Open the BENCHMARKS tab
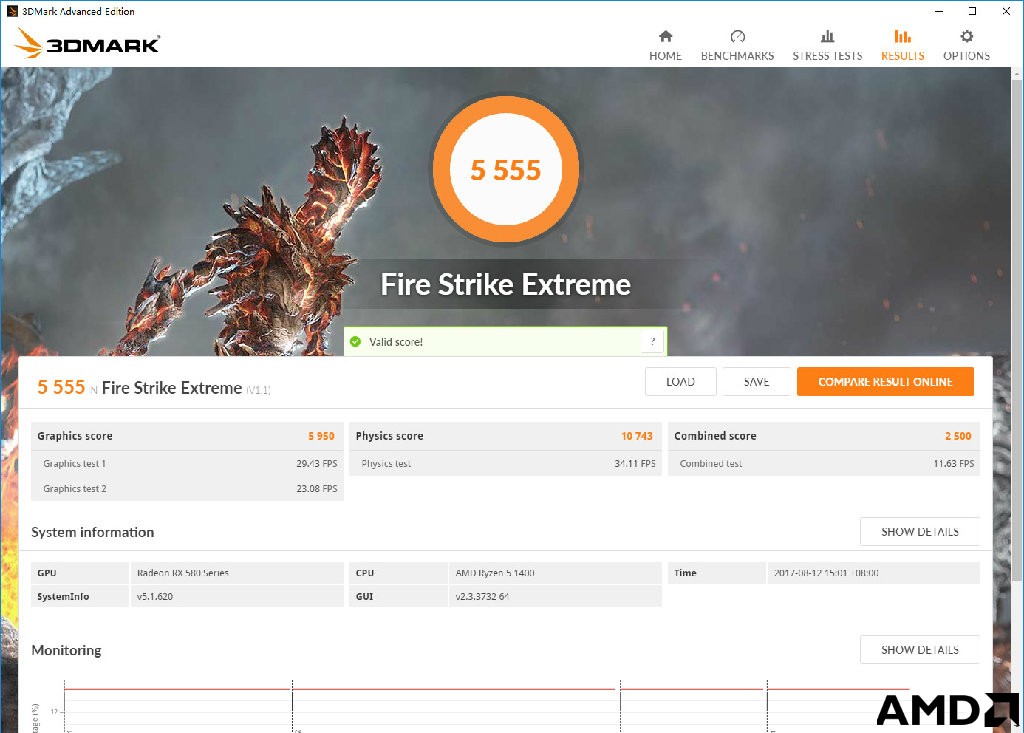This screenshot has width=1024, height=733. point(737,45)
